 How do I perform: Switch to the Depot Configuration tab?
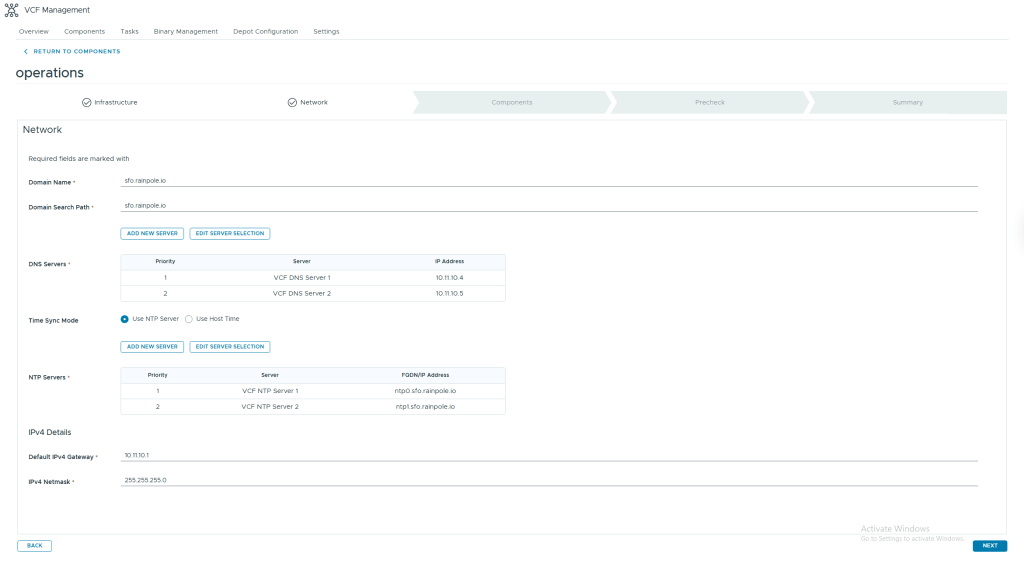[x=265, y=31]
